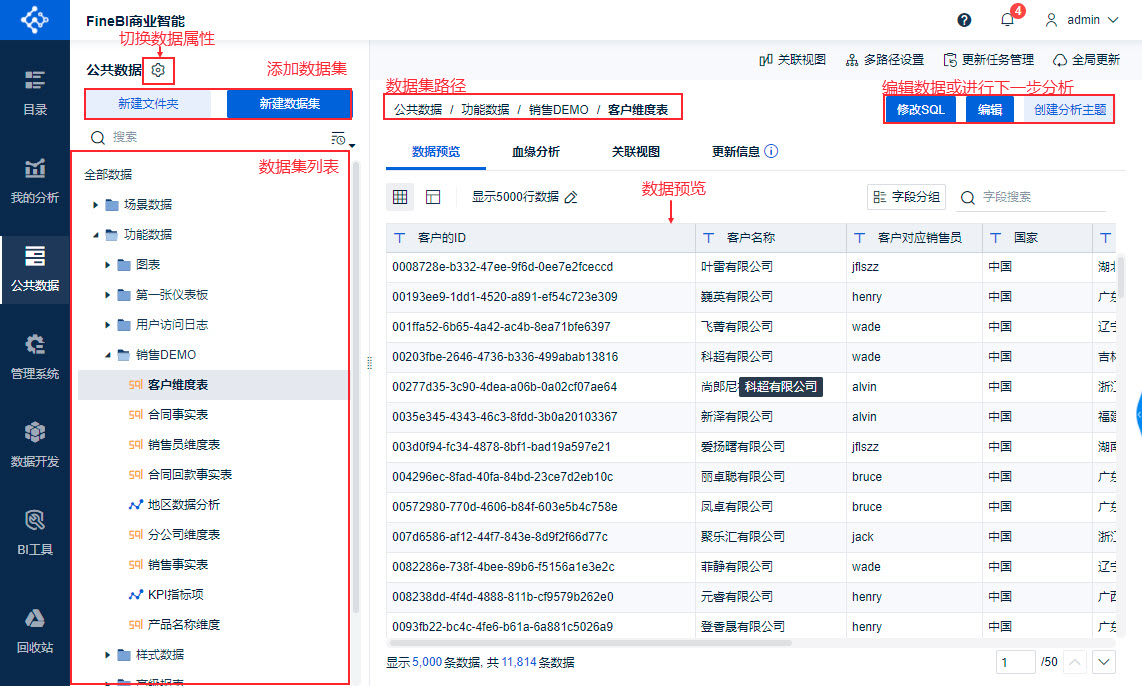Click the gear icon beside 公共数据
The image size is (1142, 686).
[158, 70]
